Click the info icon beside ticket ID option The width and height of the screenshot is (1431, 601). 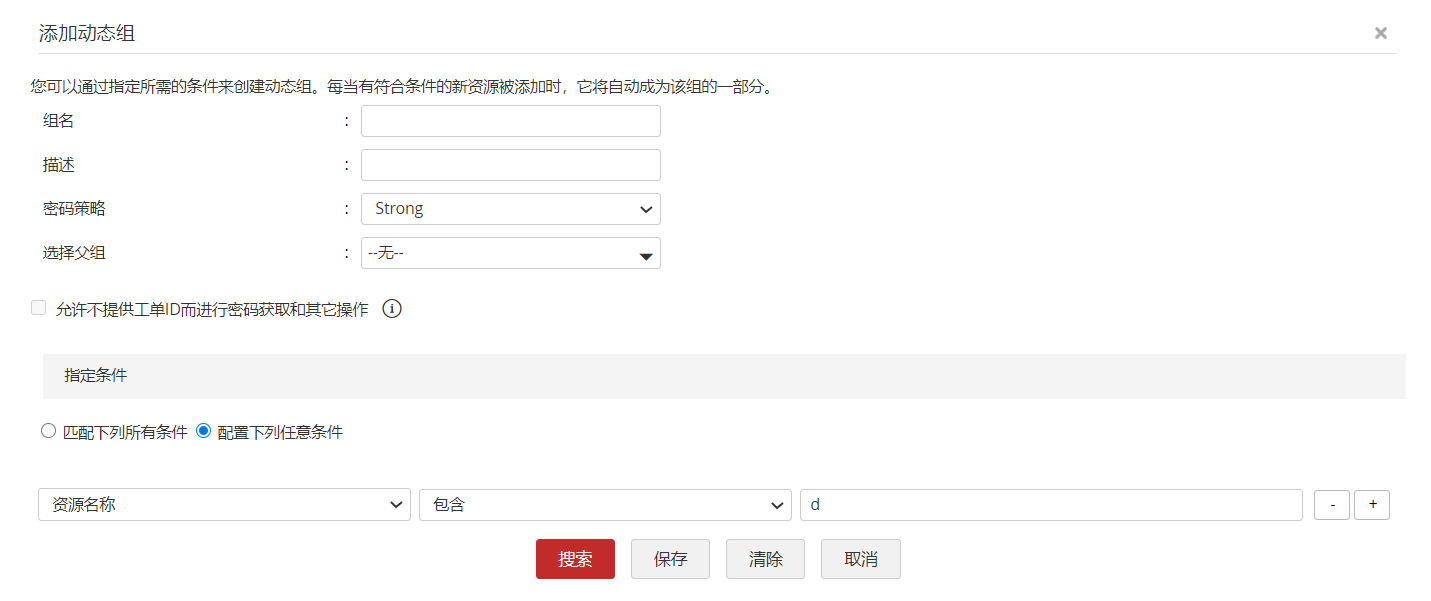pyautogui.click(x=392, y=309)
